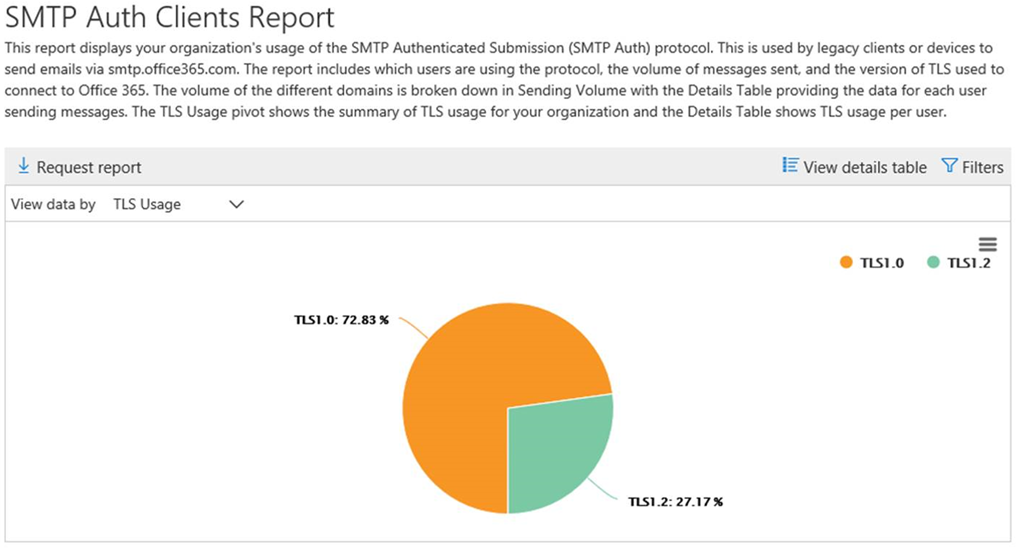The width and height of the screenshot is (1024, 554).
Task: Click the TLS1.0: 72.83 % data label
Action: pyautogui.click(x=342, y=320)
